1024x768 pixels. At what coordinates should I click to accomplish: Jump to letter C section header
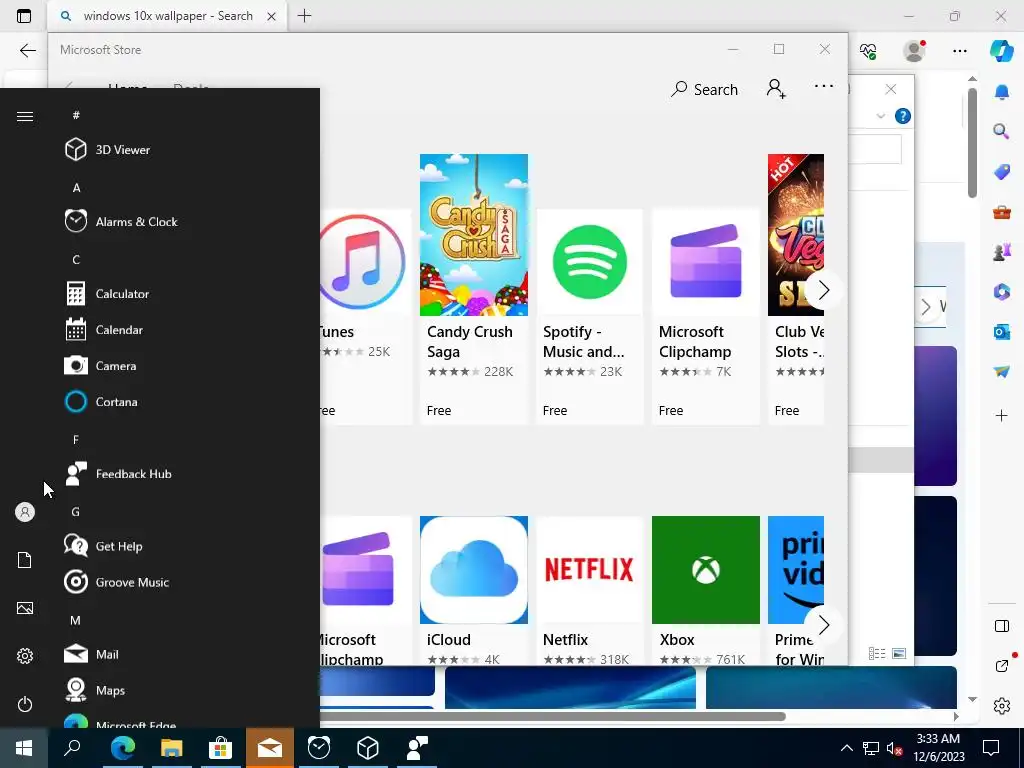point(76,260)
